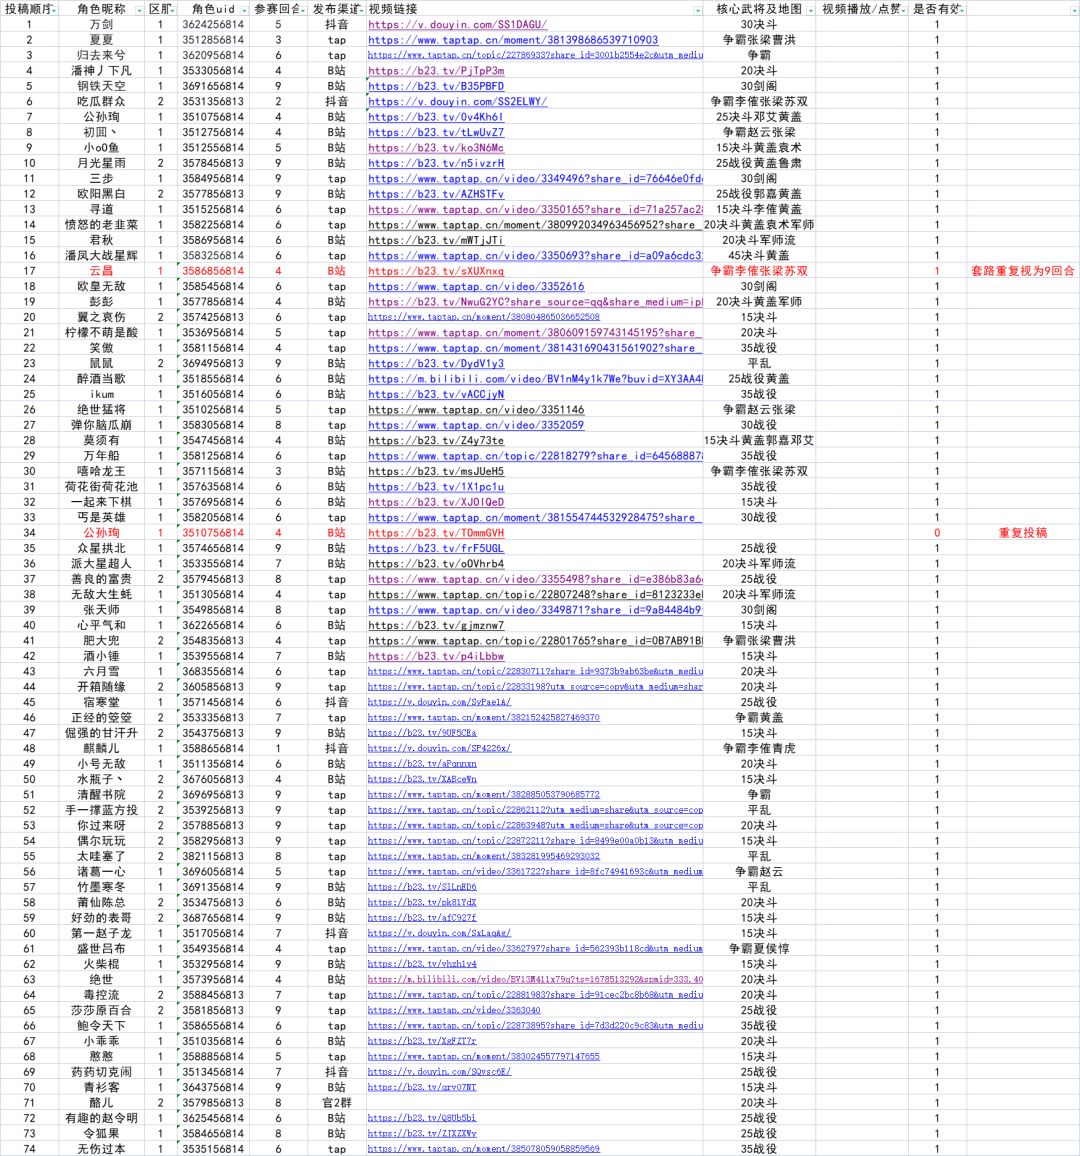This screenshot has height=1156, width=1080.
Task: Select the red note 重复投稿
Action: pos(1022,533)
